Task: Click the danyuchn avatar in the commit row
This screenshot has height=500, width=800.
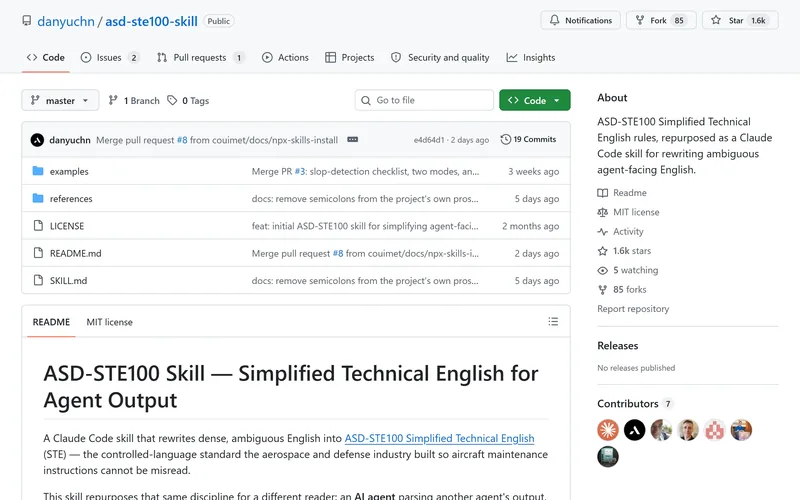Action: click(x=37, y=140)
